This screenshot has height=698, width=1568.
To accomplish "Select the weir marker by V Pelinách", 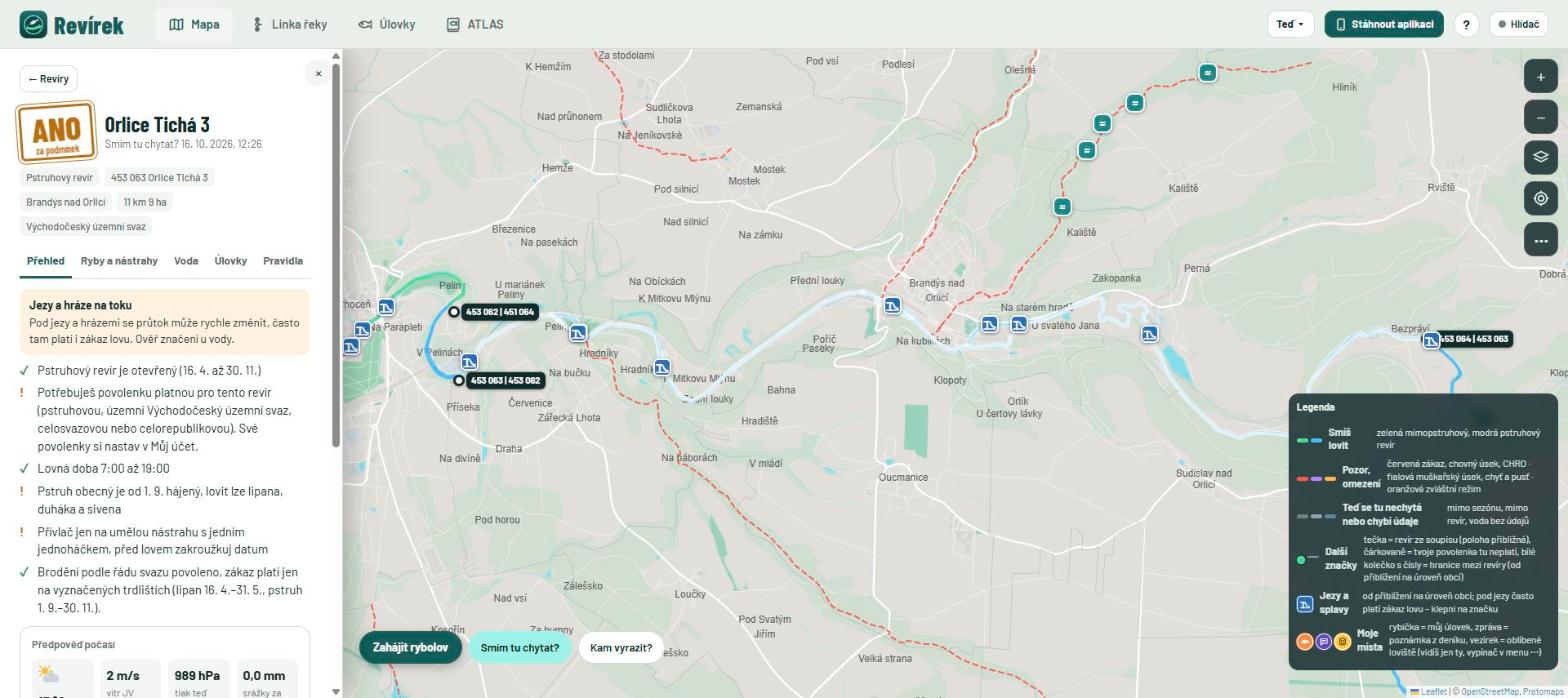I will [x=469, y=362].
